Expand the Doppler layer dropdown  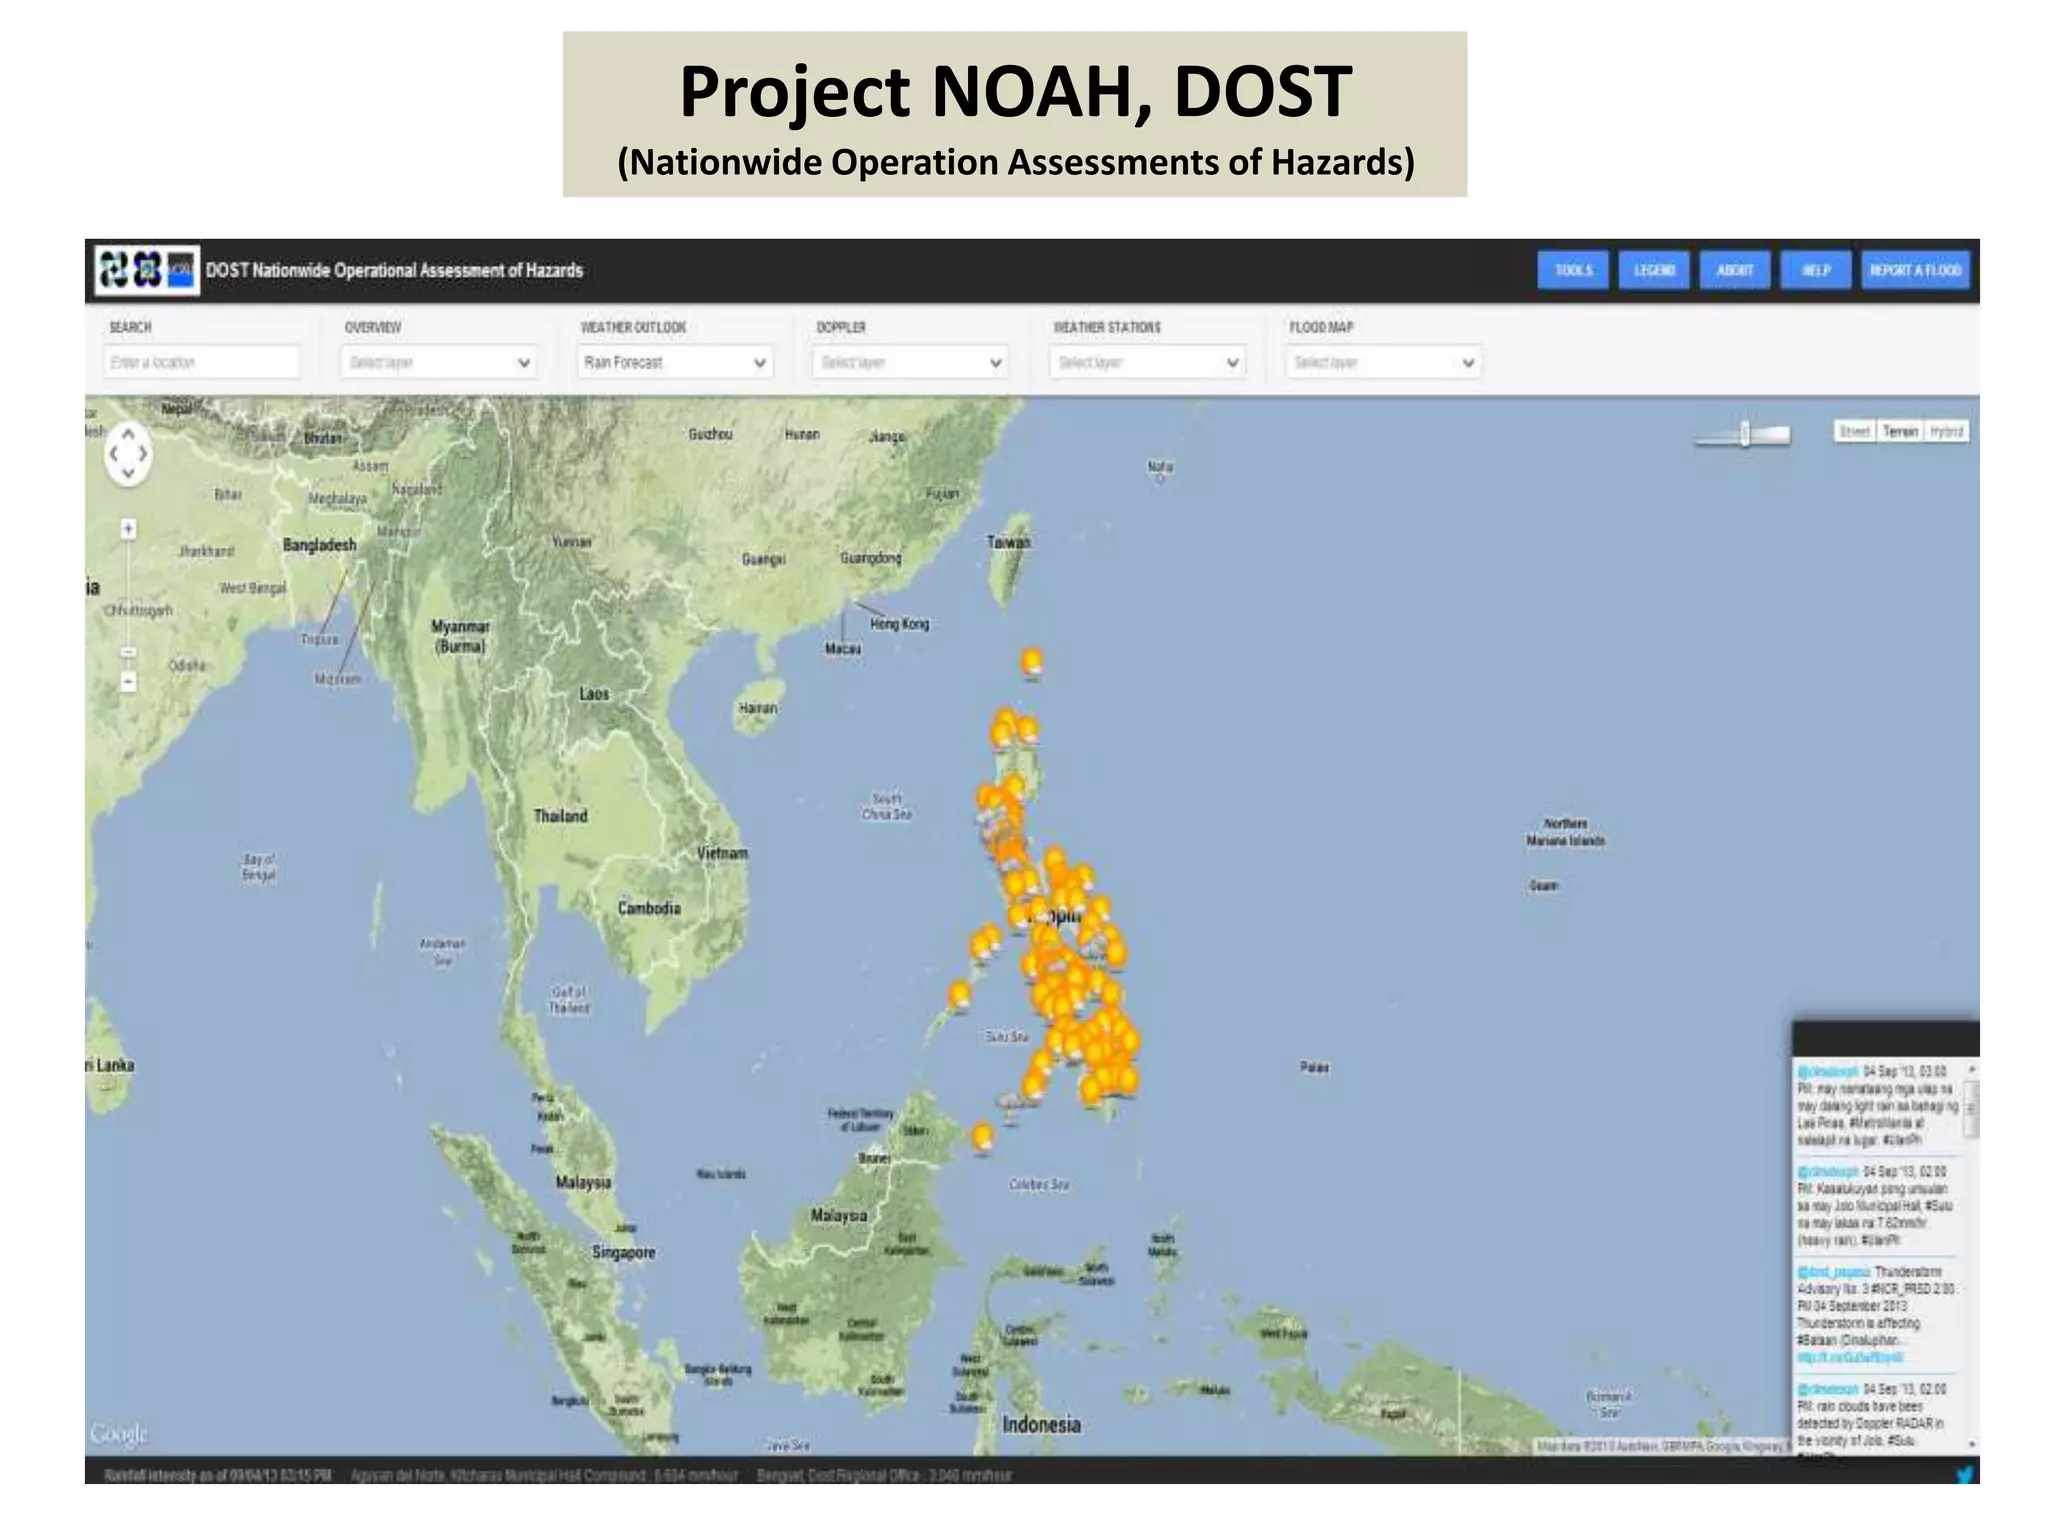tap(910, 362)
